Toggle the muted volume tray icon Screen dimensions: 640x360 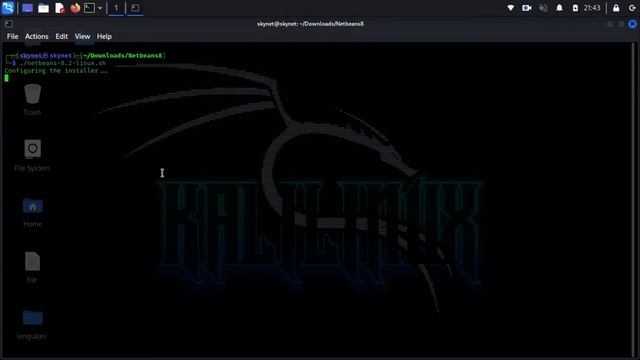tap(543, 8)
